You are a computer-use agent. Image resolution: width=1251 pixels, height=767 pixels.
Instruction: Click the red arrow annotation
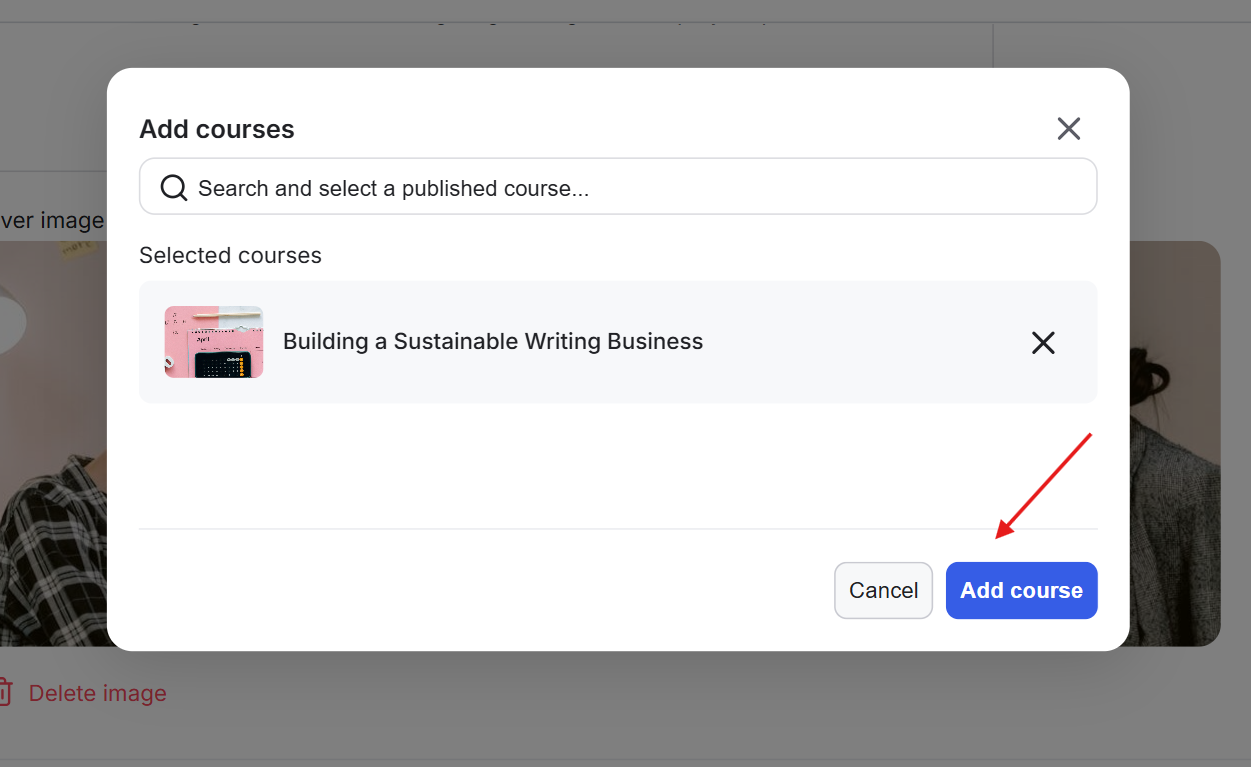pos(1043,486)
